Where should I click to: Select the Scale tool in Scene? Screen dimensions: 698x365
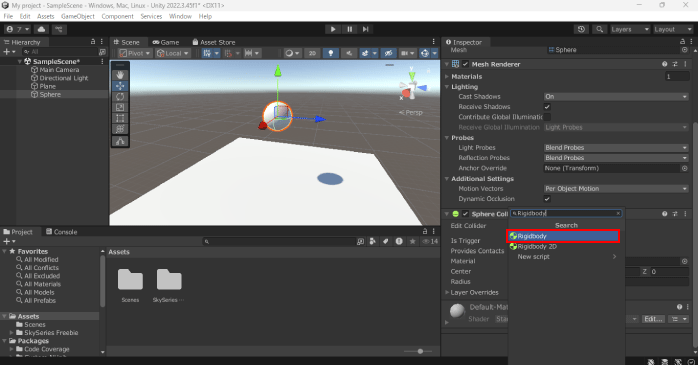[x=120, y=107]
